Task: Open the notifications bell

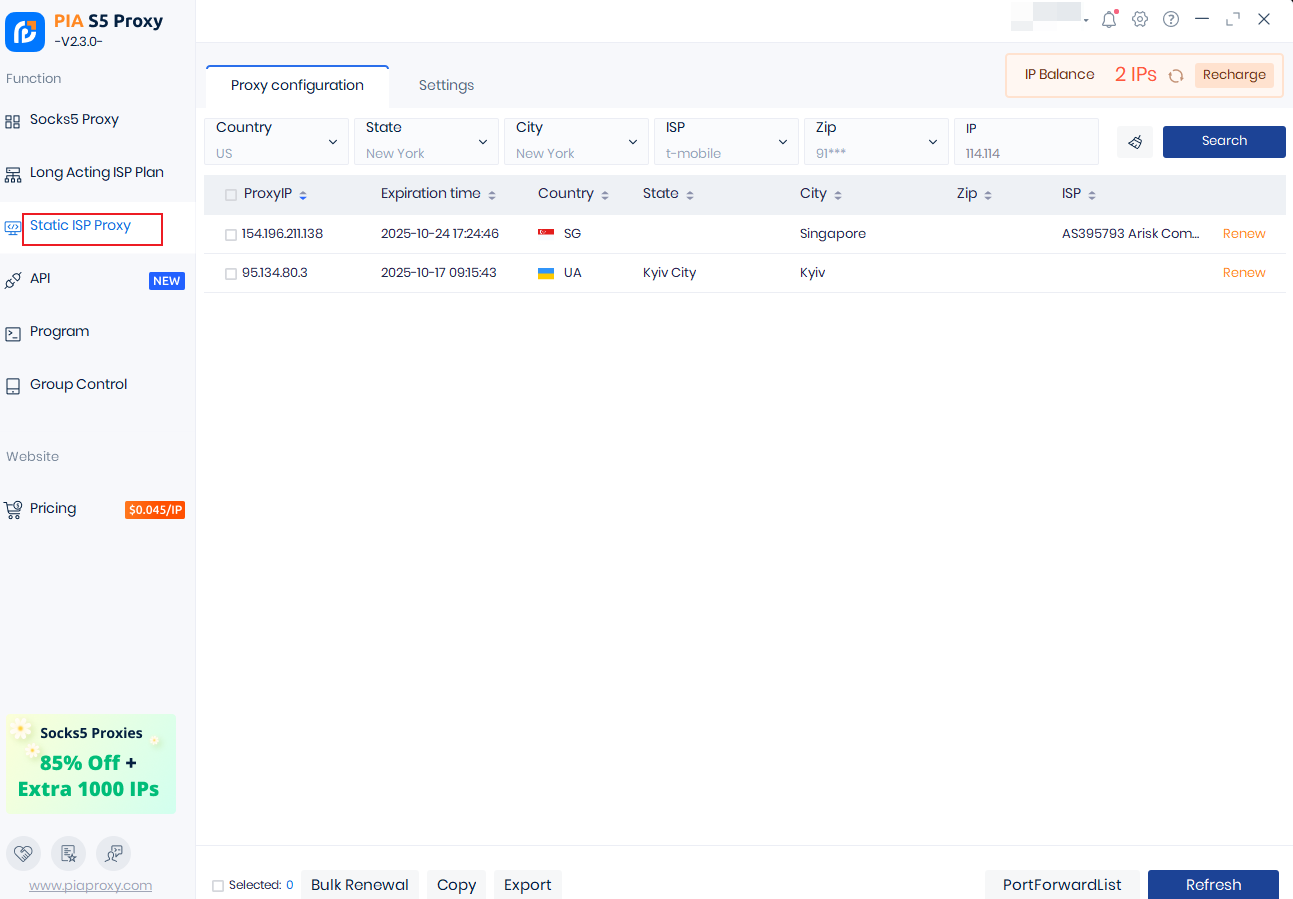Action: click(x=1108, y=19)
